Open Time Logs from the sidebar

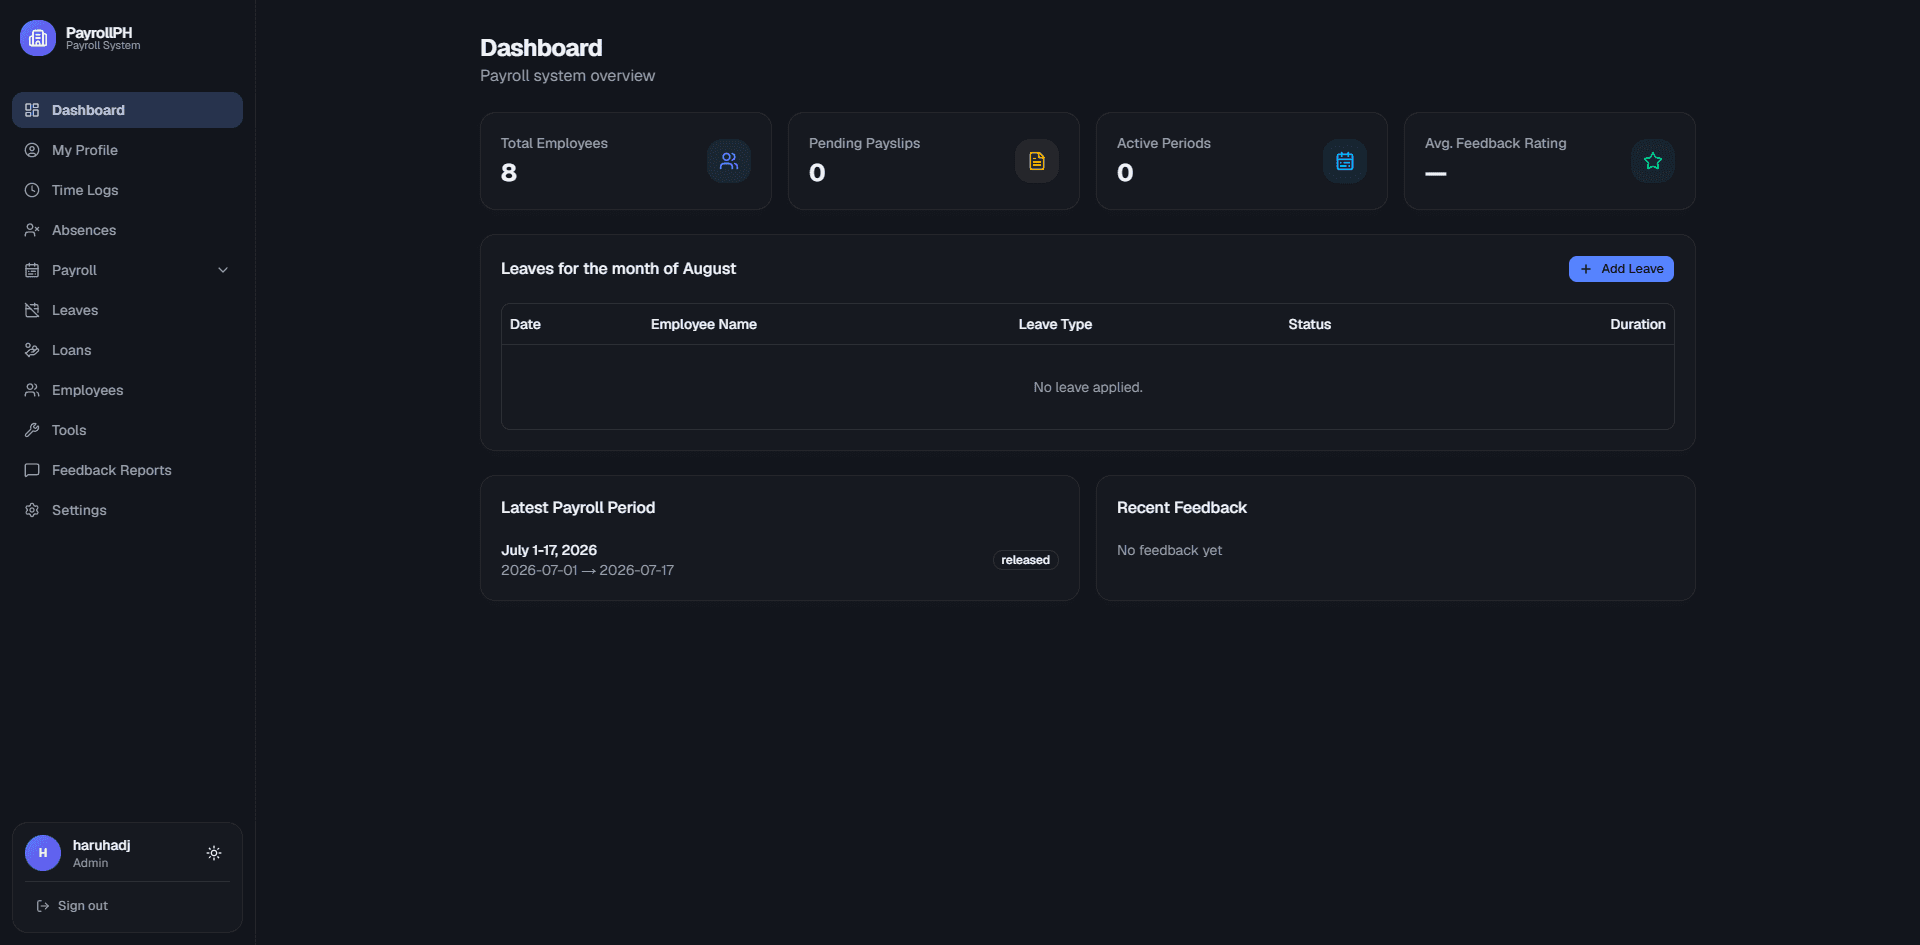tap(127, 190)
